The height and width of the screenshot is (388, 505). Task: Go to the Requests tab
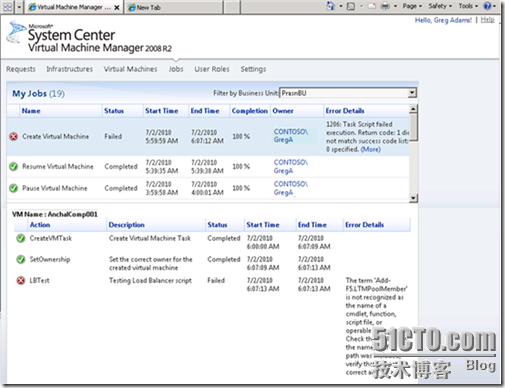(x=21, y=69)
